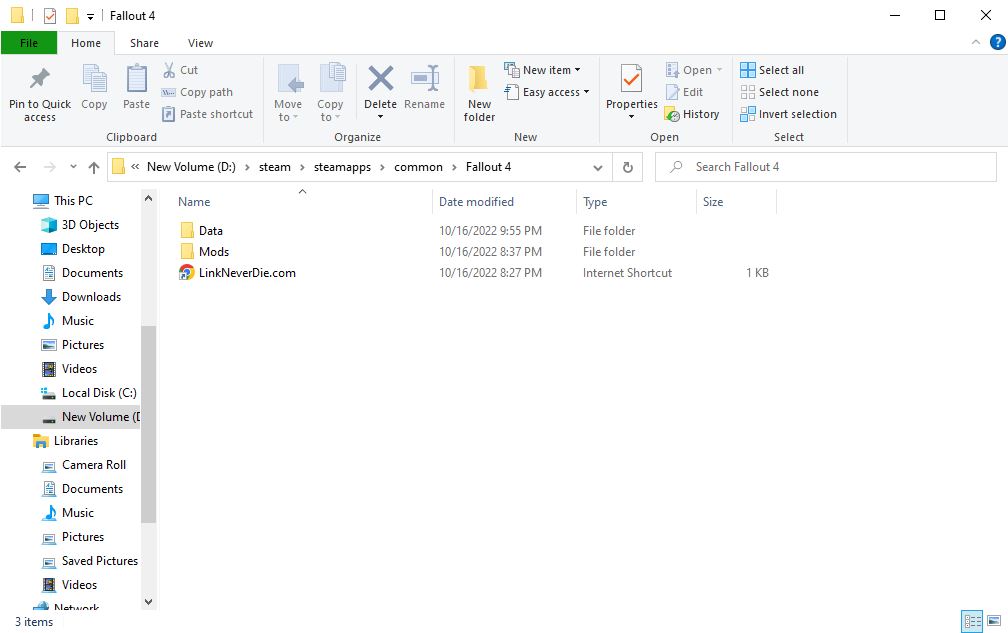The image size is (1008, 633).
Task: Click Select none
Action: coord(780,91)
